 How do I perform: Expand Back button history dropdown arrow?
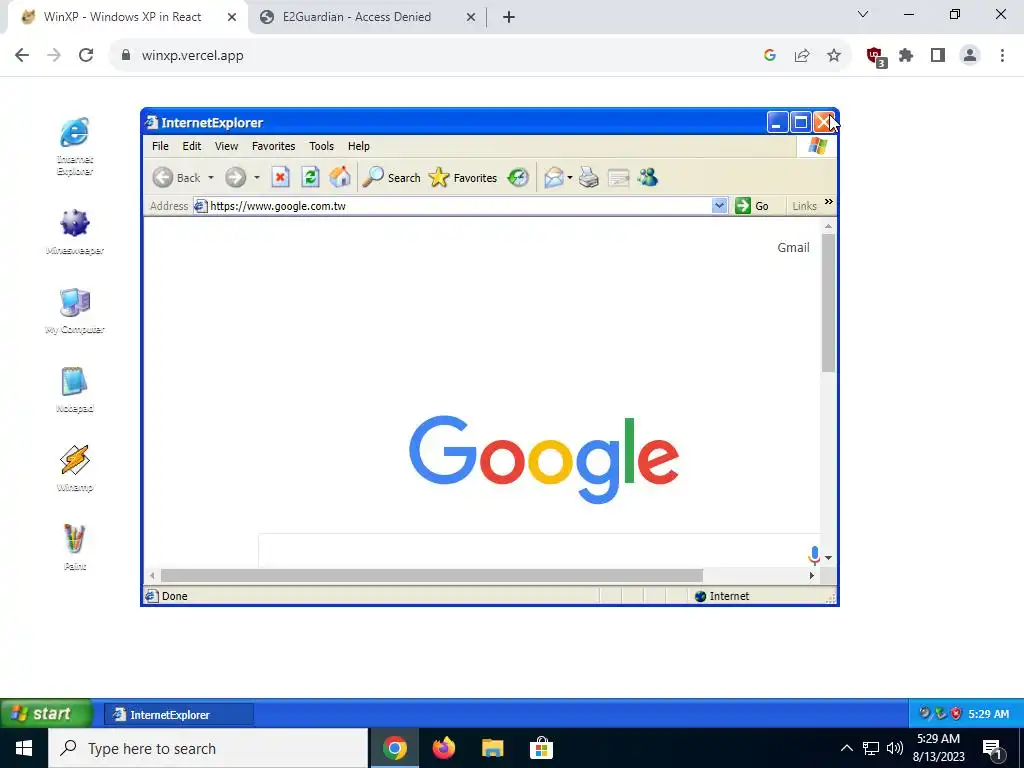[x=210, y=178]
